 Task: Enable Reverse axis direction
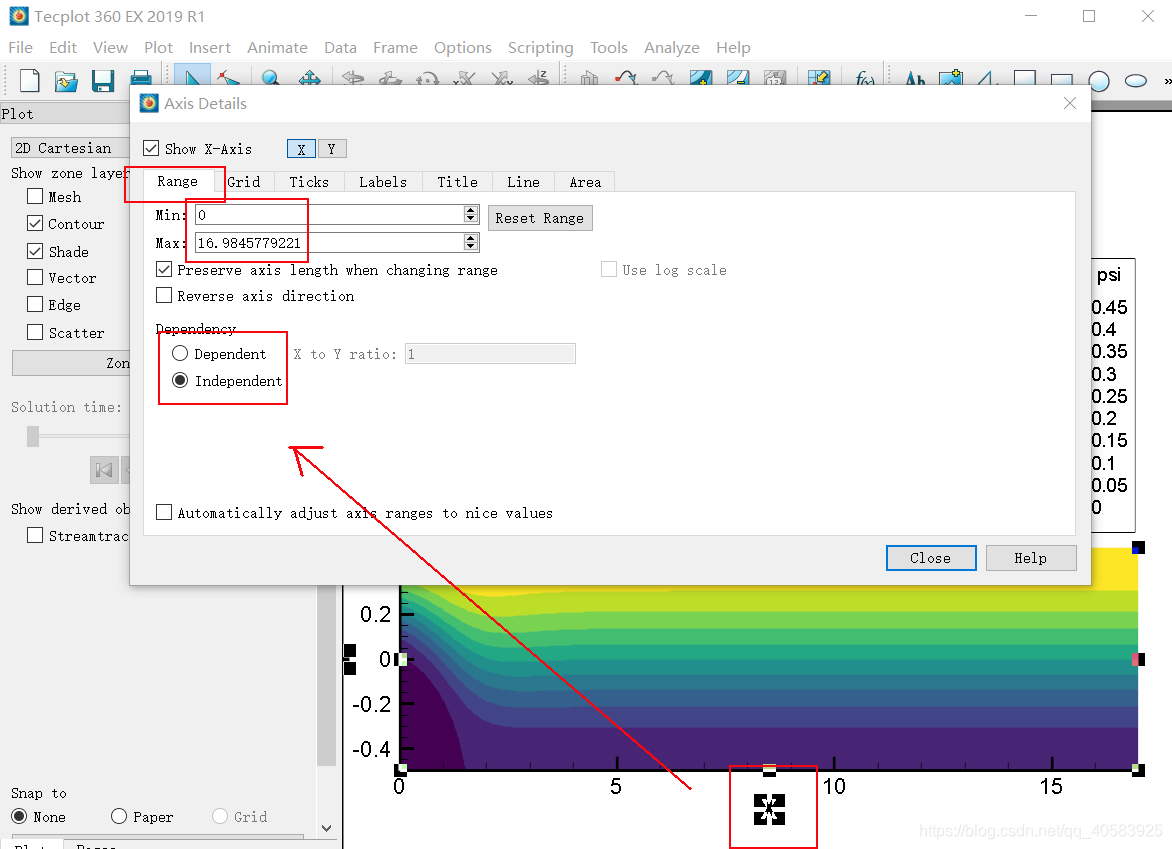pos(164,295)
